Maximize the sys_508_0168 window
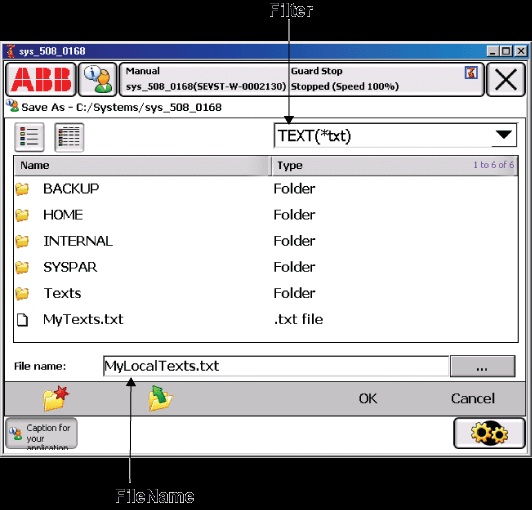The image size is (532, 510). (x=506, y=51)
